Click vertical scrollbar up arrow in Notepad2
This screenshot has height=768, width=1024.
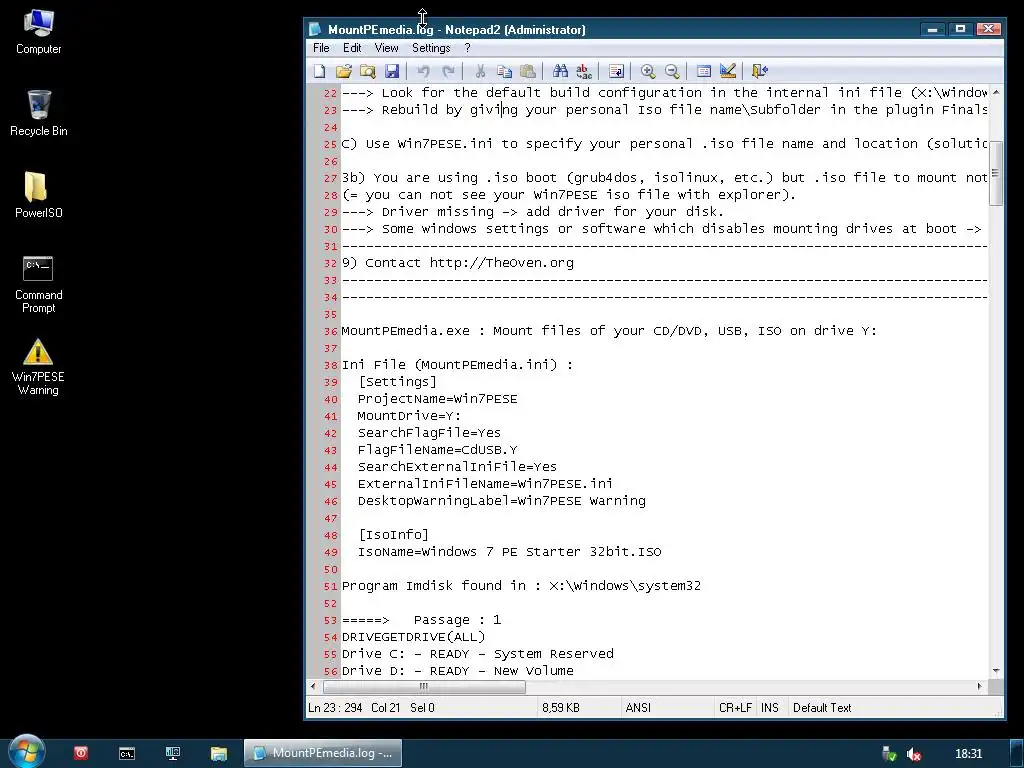pyautogui.click(x=996, y=92)
